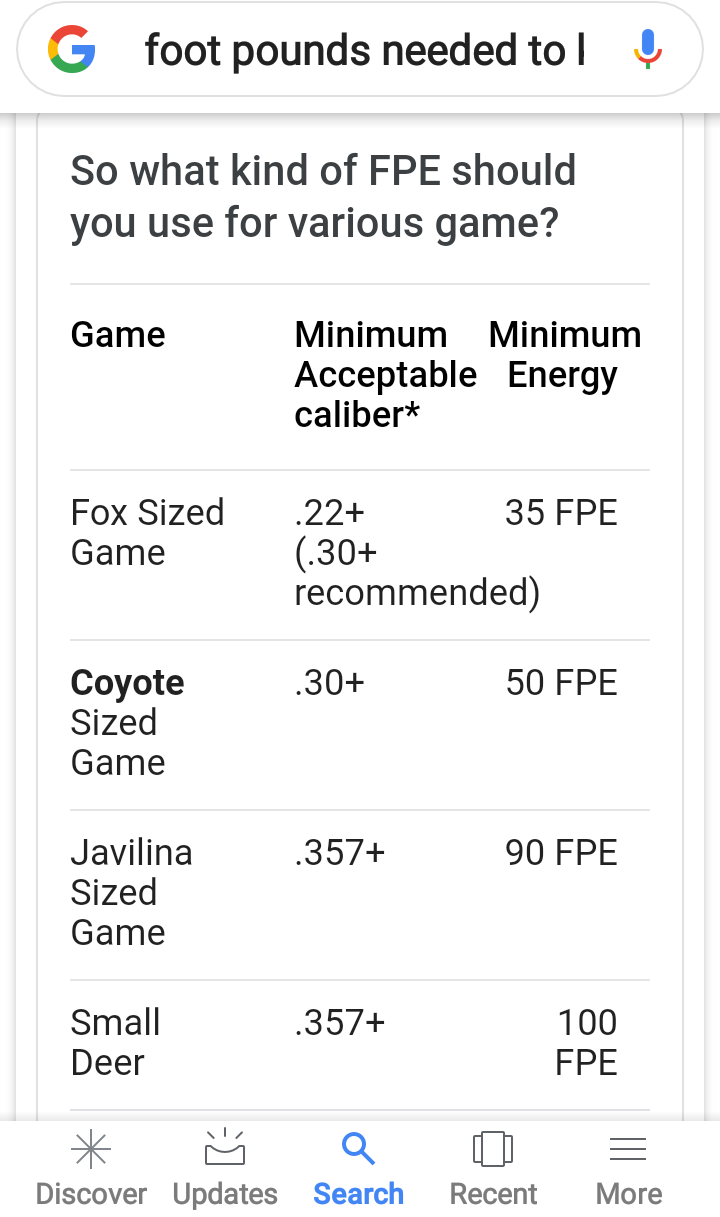Select the Search magnifier icon
Viewport: 720px width, 1217px height.
pyautogui.click(x=358, y=1149)
